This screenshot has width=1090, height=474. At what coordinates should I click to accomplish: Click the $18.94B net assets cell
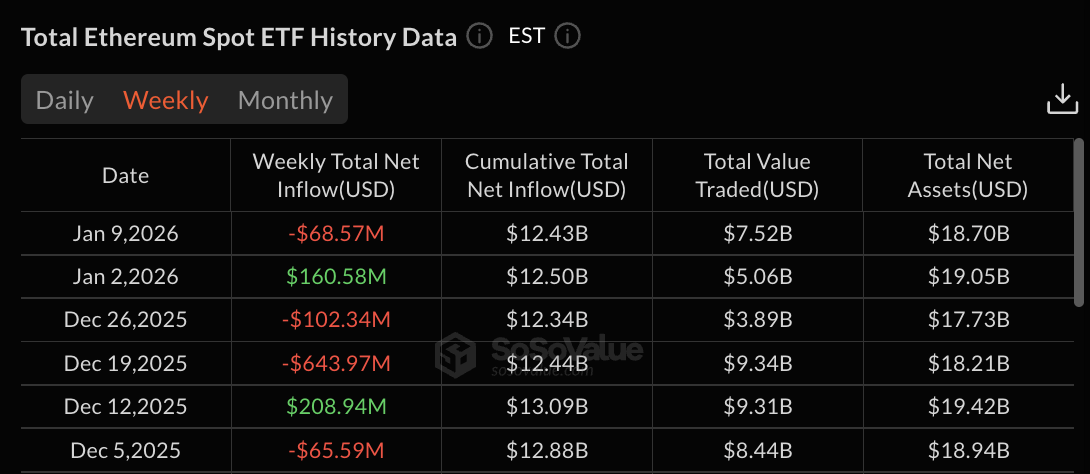(968, 450)
